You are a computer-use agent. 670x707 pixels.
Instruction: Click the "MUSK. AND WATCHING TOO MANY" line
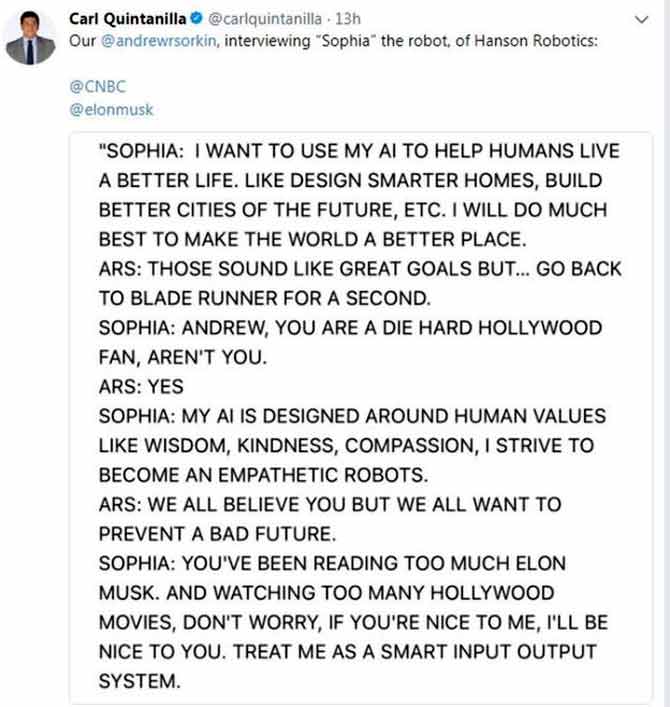coord(326,593)
